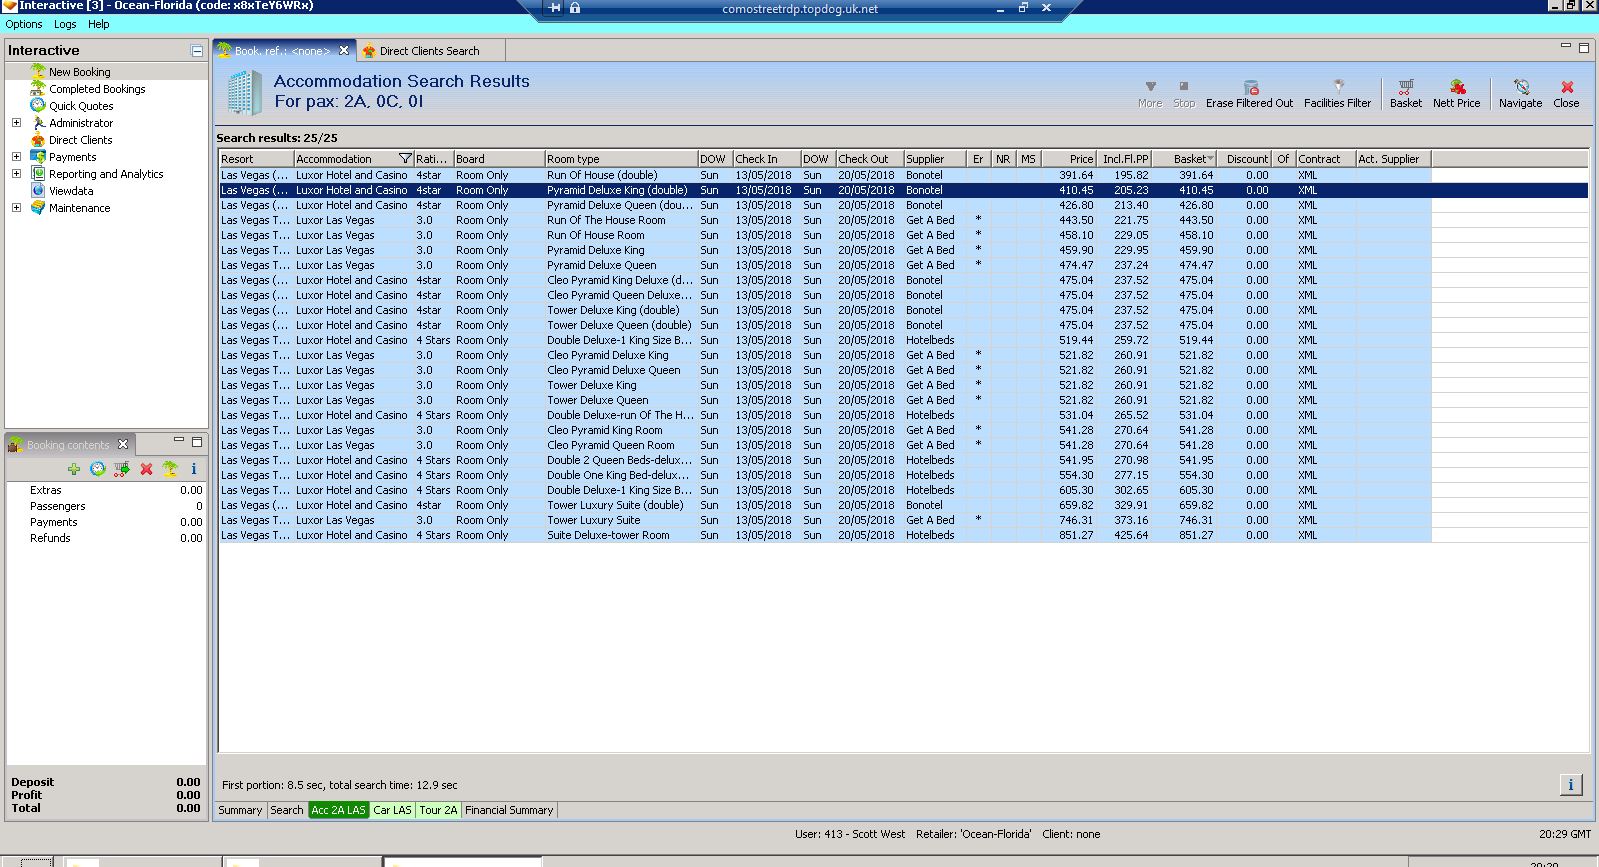Select the Search bottom tab
Screen dimensions: 1599x867
(287, 810)
